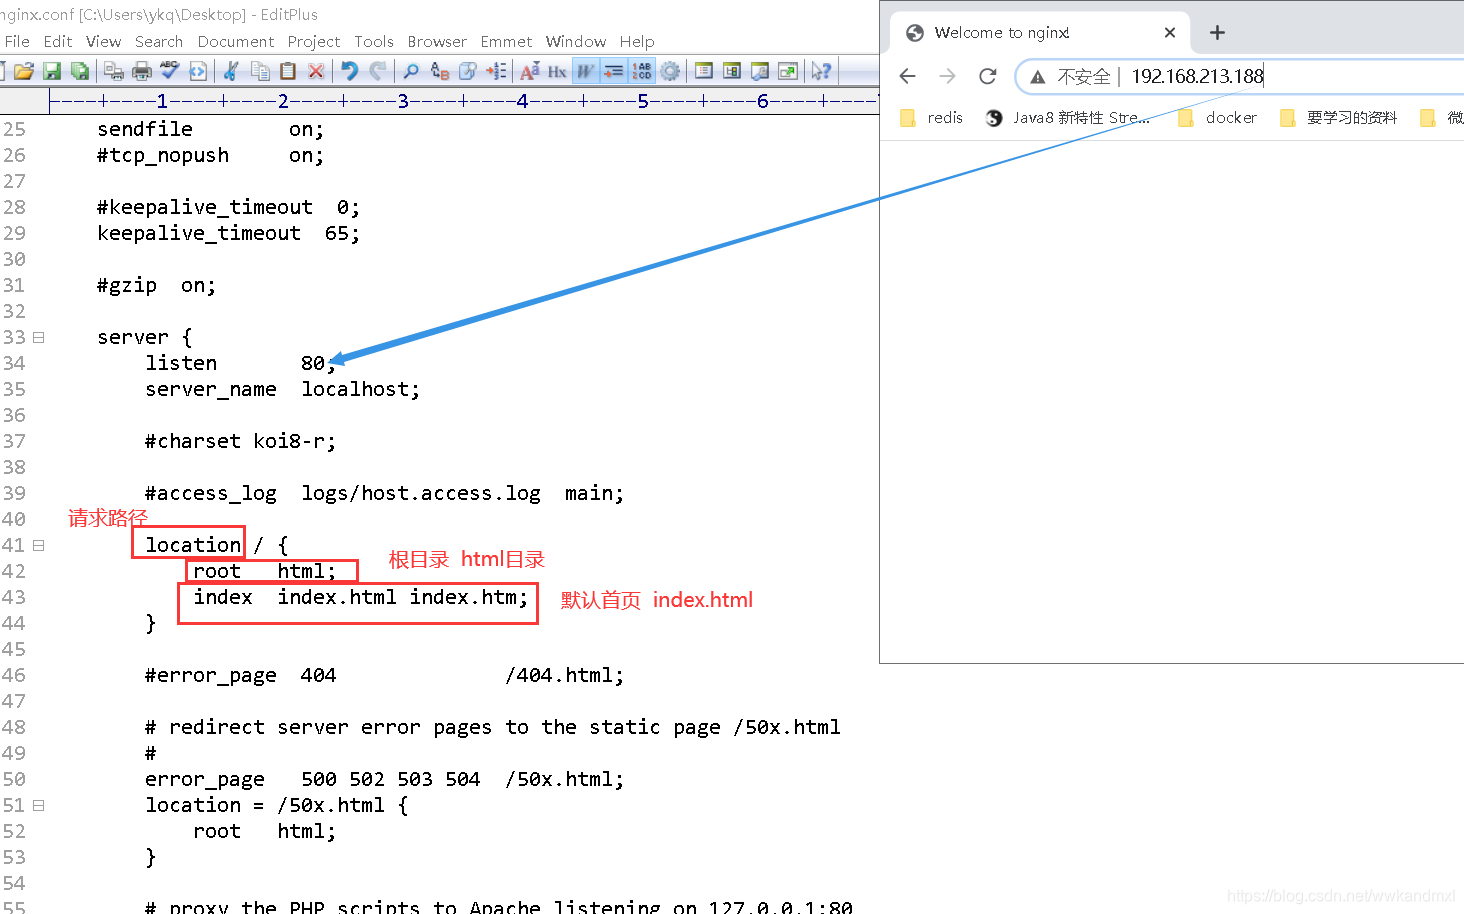Open the View menu
The width and height of the screenshot is (1464, 914).
click(103, 41)
